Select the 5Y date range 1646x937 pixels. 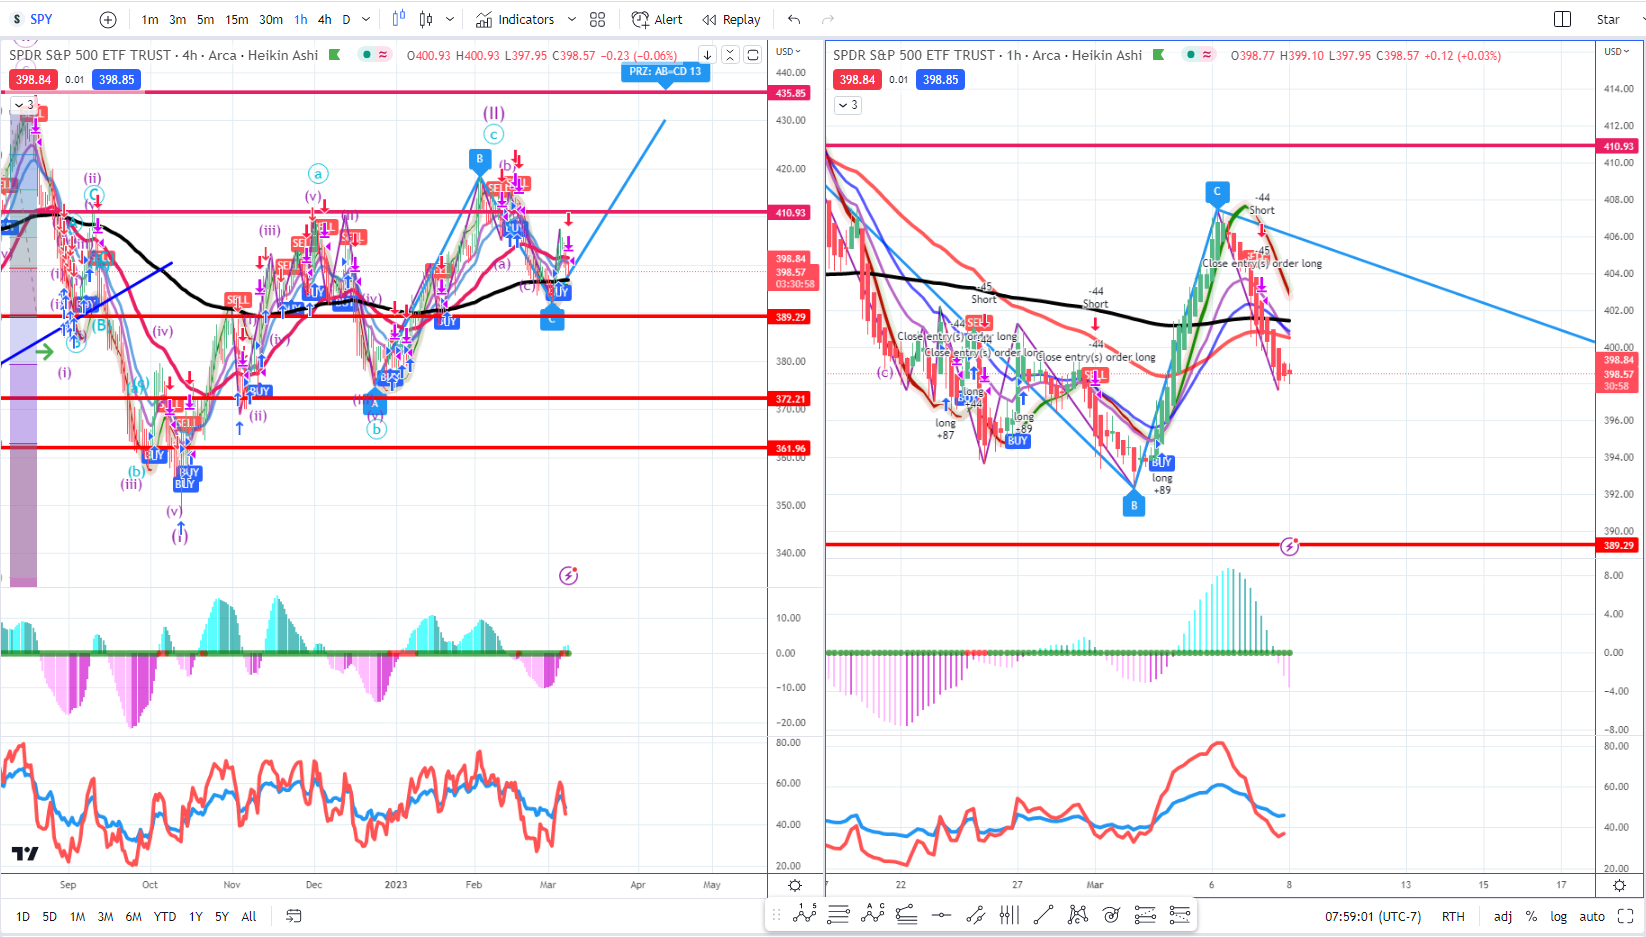222,916
